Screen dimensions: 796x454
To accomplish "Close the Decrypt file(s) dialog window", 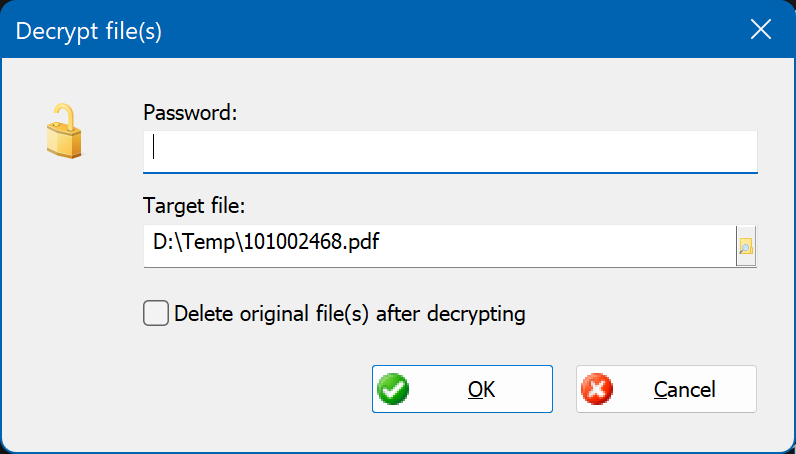I will coord(760,30).
